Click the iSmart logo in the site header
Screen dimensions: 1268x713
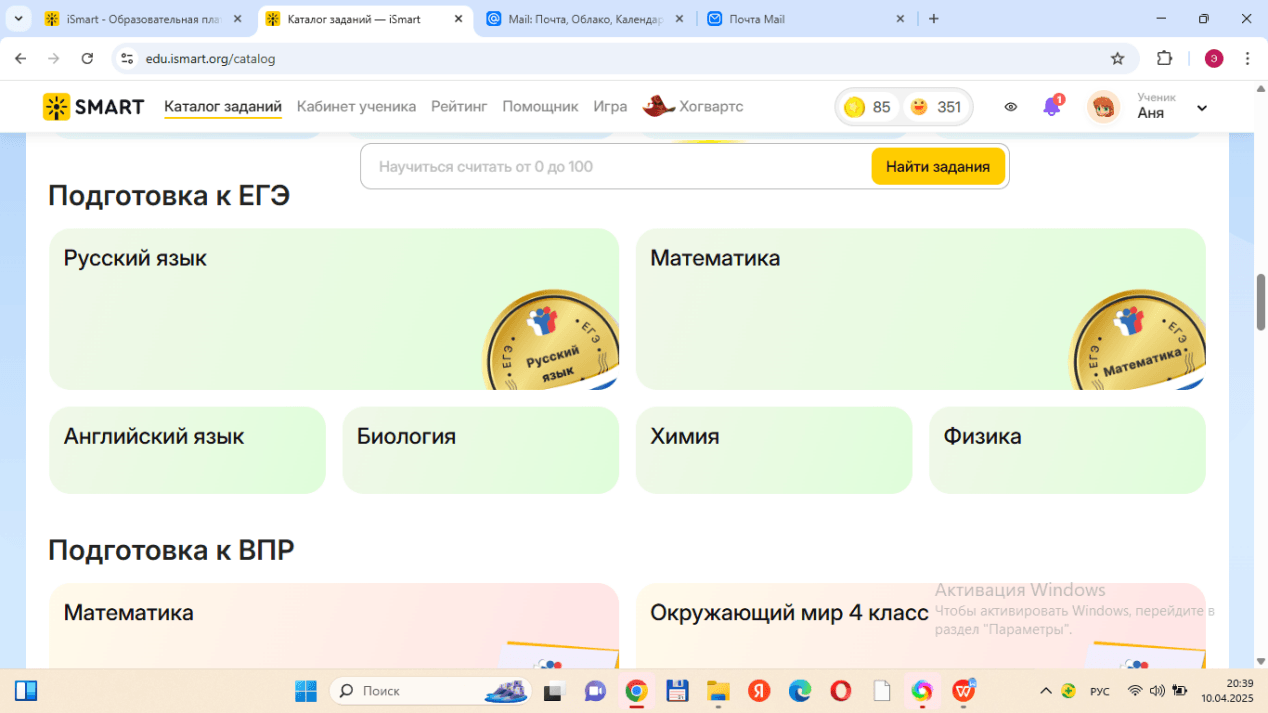[x=93, y=107]
